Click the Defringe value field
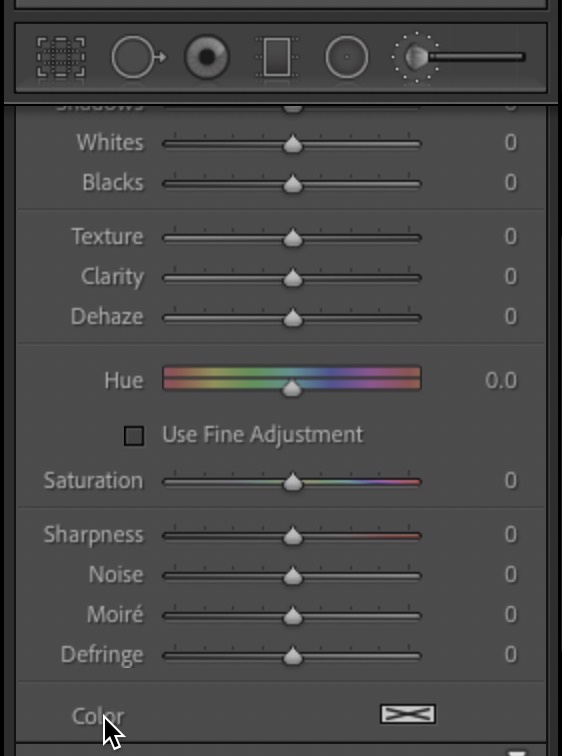 (510, 654)
